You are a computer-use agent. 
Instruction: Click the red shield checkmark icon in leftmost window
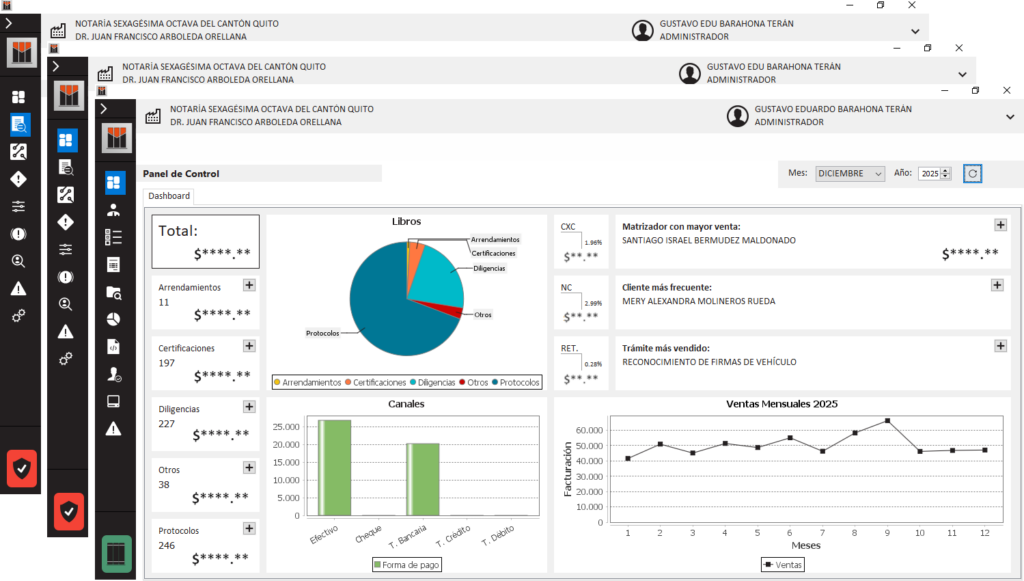[22, 467]
